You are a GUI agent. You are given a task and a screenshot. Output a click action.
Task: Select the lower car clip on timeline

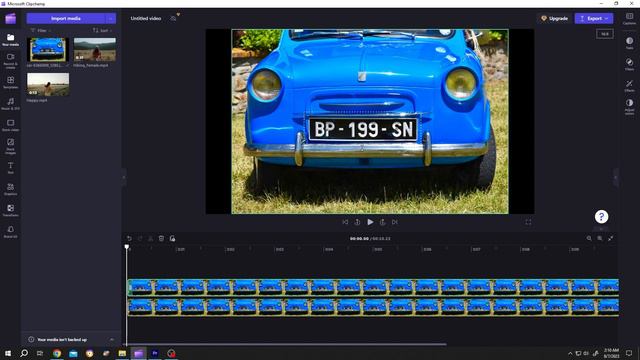373,307
